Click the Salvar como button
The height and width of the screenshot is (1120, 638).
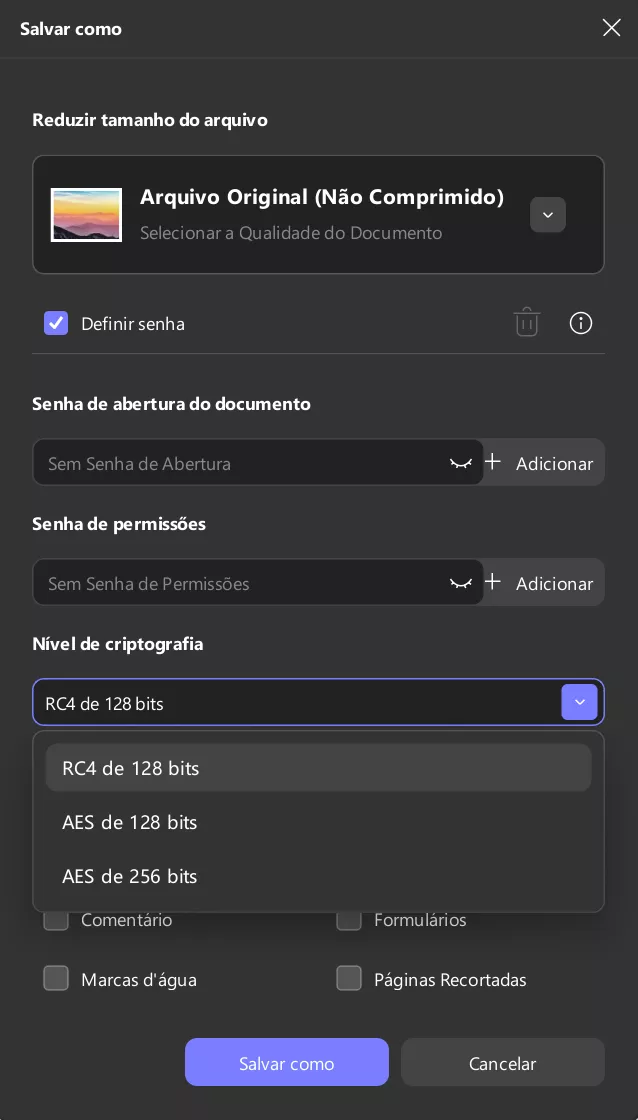click(x=286, y=1062)
